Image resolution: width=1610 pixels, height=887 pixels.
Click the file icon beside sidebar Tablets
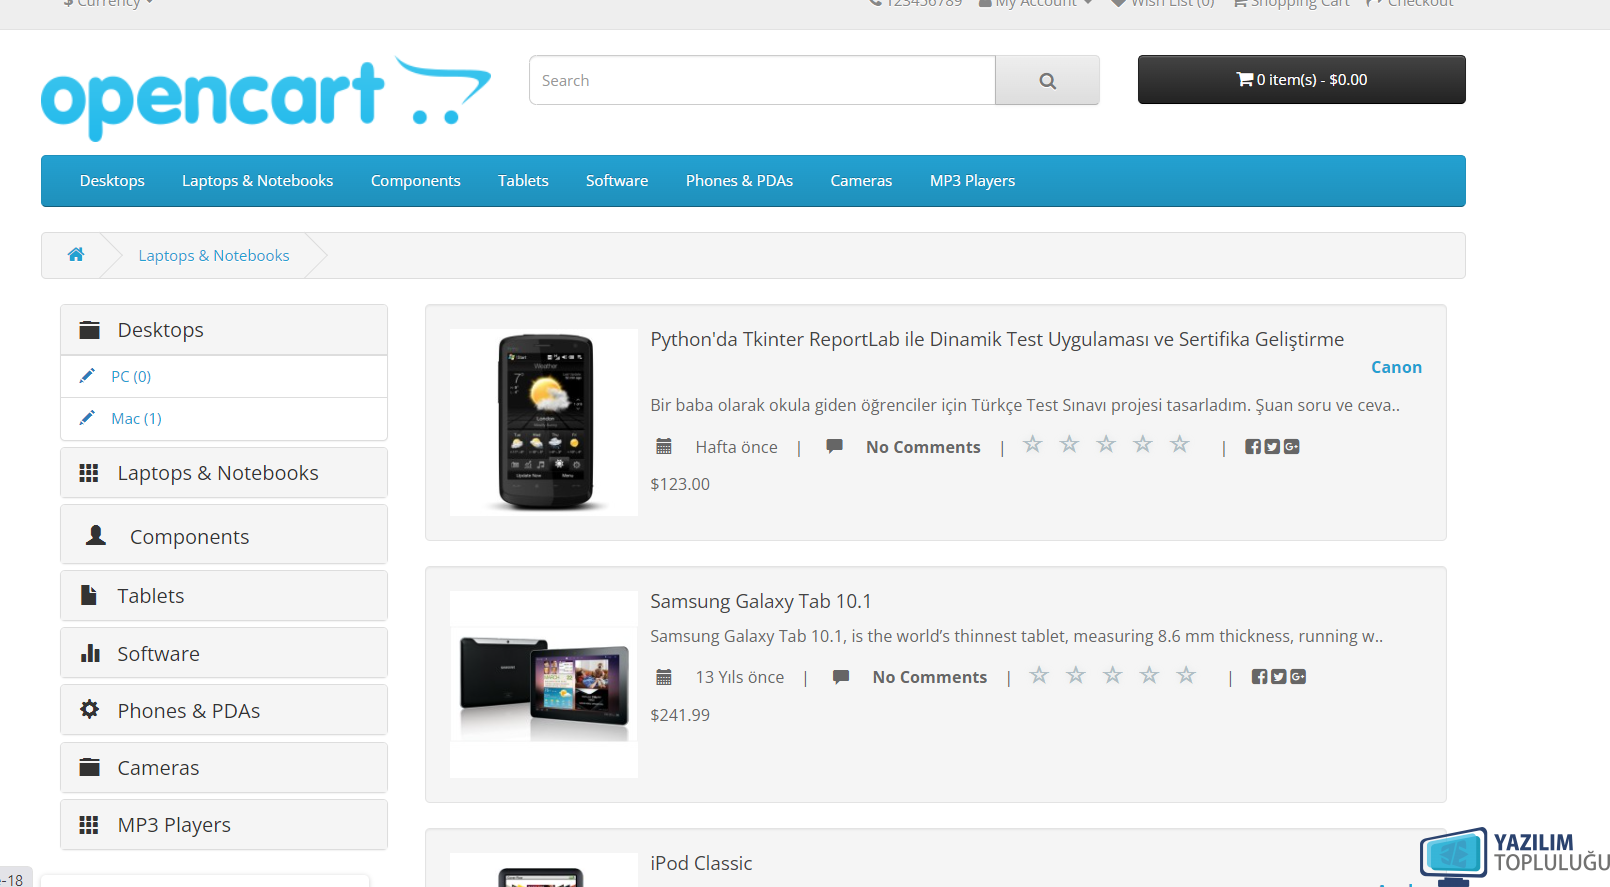[x=89, y=595]
